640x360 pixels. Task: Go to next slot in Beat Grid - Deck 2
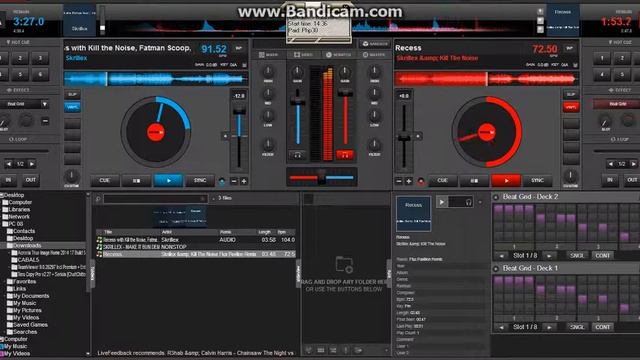coord(549,256)
